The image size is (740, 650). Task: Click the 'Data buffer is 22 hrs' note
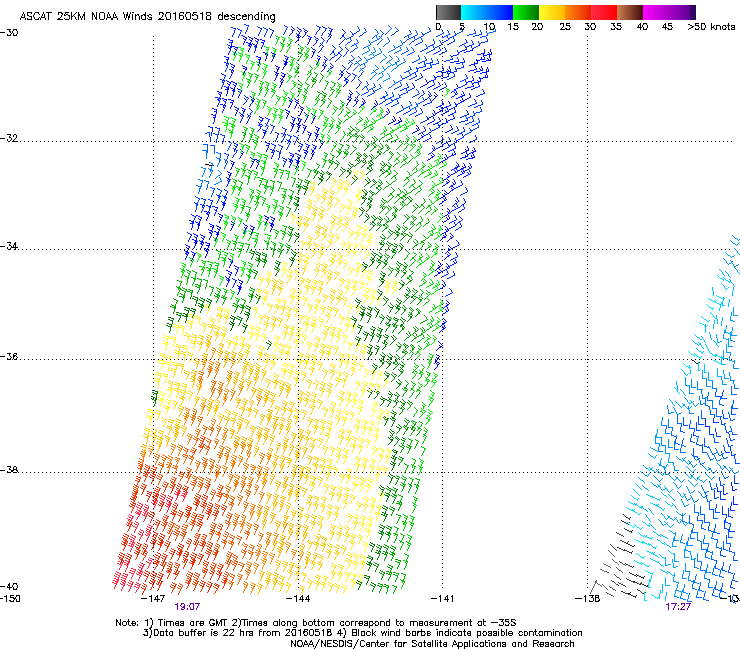362,633
